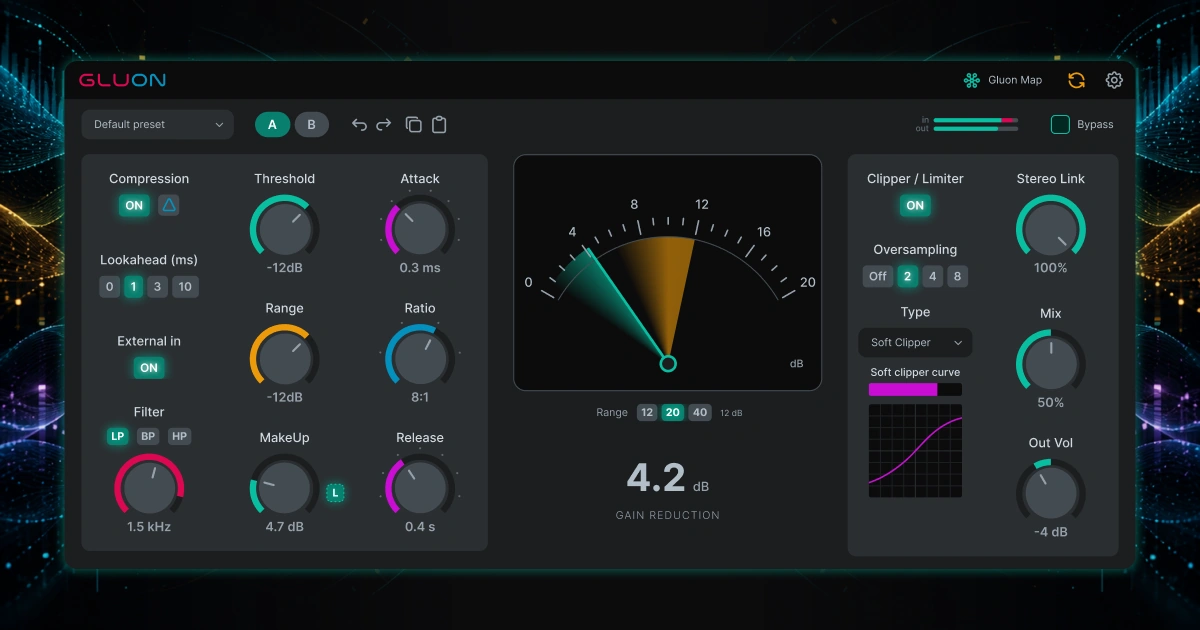The width and height of the screenshot is (1200, 630).
Task: Set meter range to 20
Action: [x=673, y=412]
